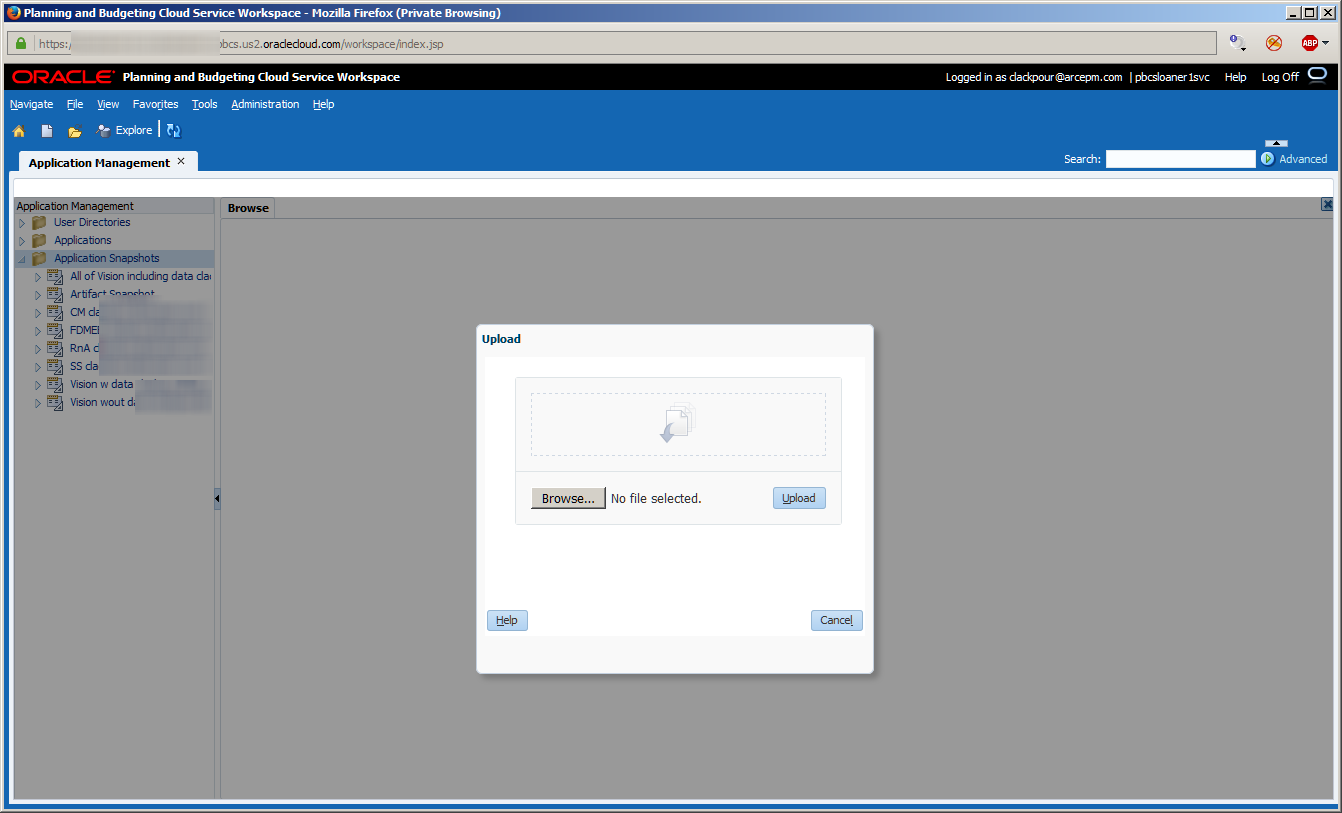1342x813 pixels.
Task: Select the Applications tree label
Action: click(83, 240)
